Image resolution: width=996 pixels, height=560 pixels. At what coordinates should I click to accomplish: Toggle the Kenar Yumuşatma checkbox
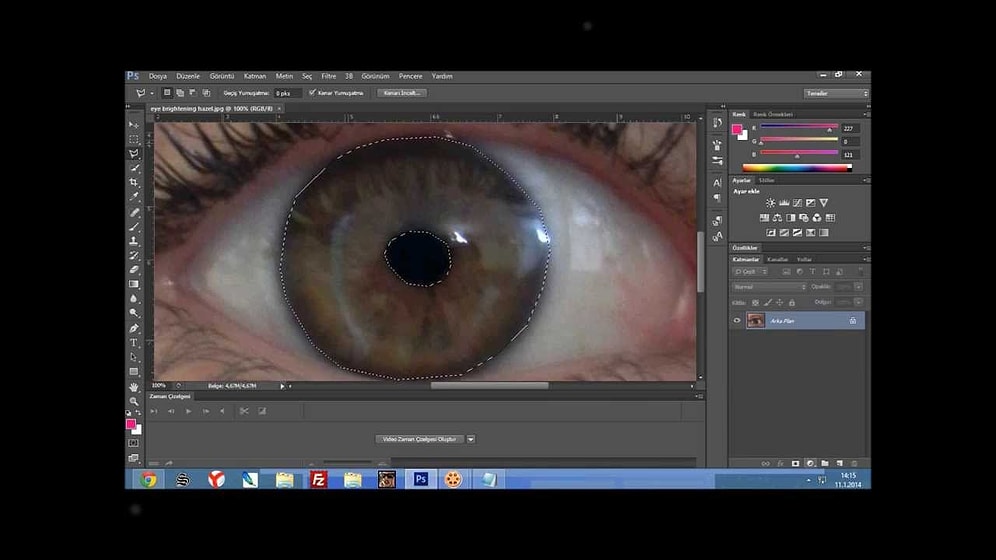(x=312, y=93)
